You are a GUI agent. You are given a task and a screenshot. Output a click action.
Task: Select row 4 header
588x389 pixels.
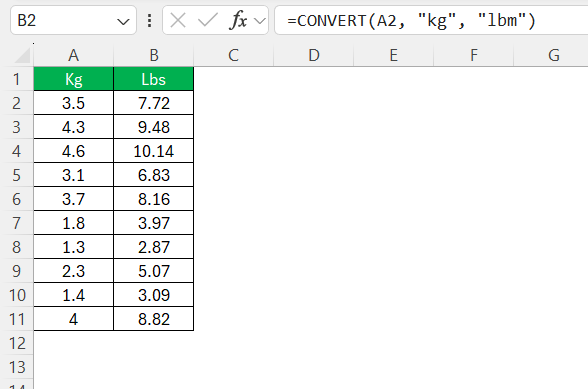(16, 151)
